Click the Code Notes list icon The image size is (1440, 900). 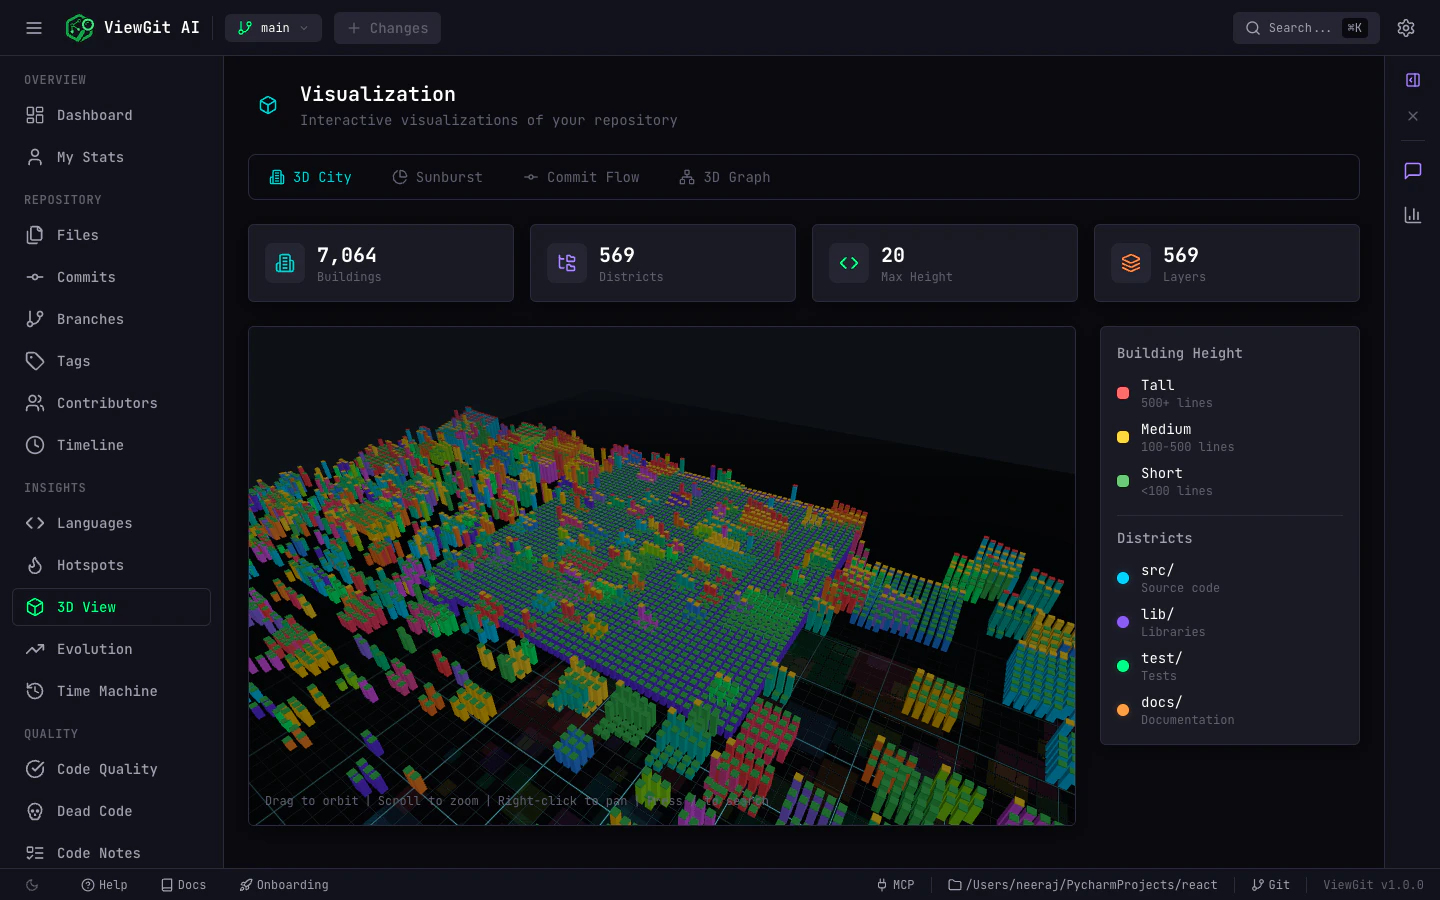[35, 853]
